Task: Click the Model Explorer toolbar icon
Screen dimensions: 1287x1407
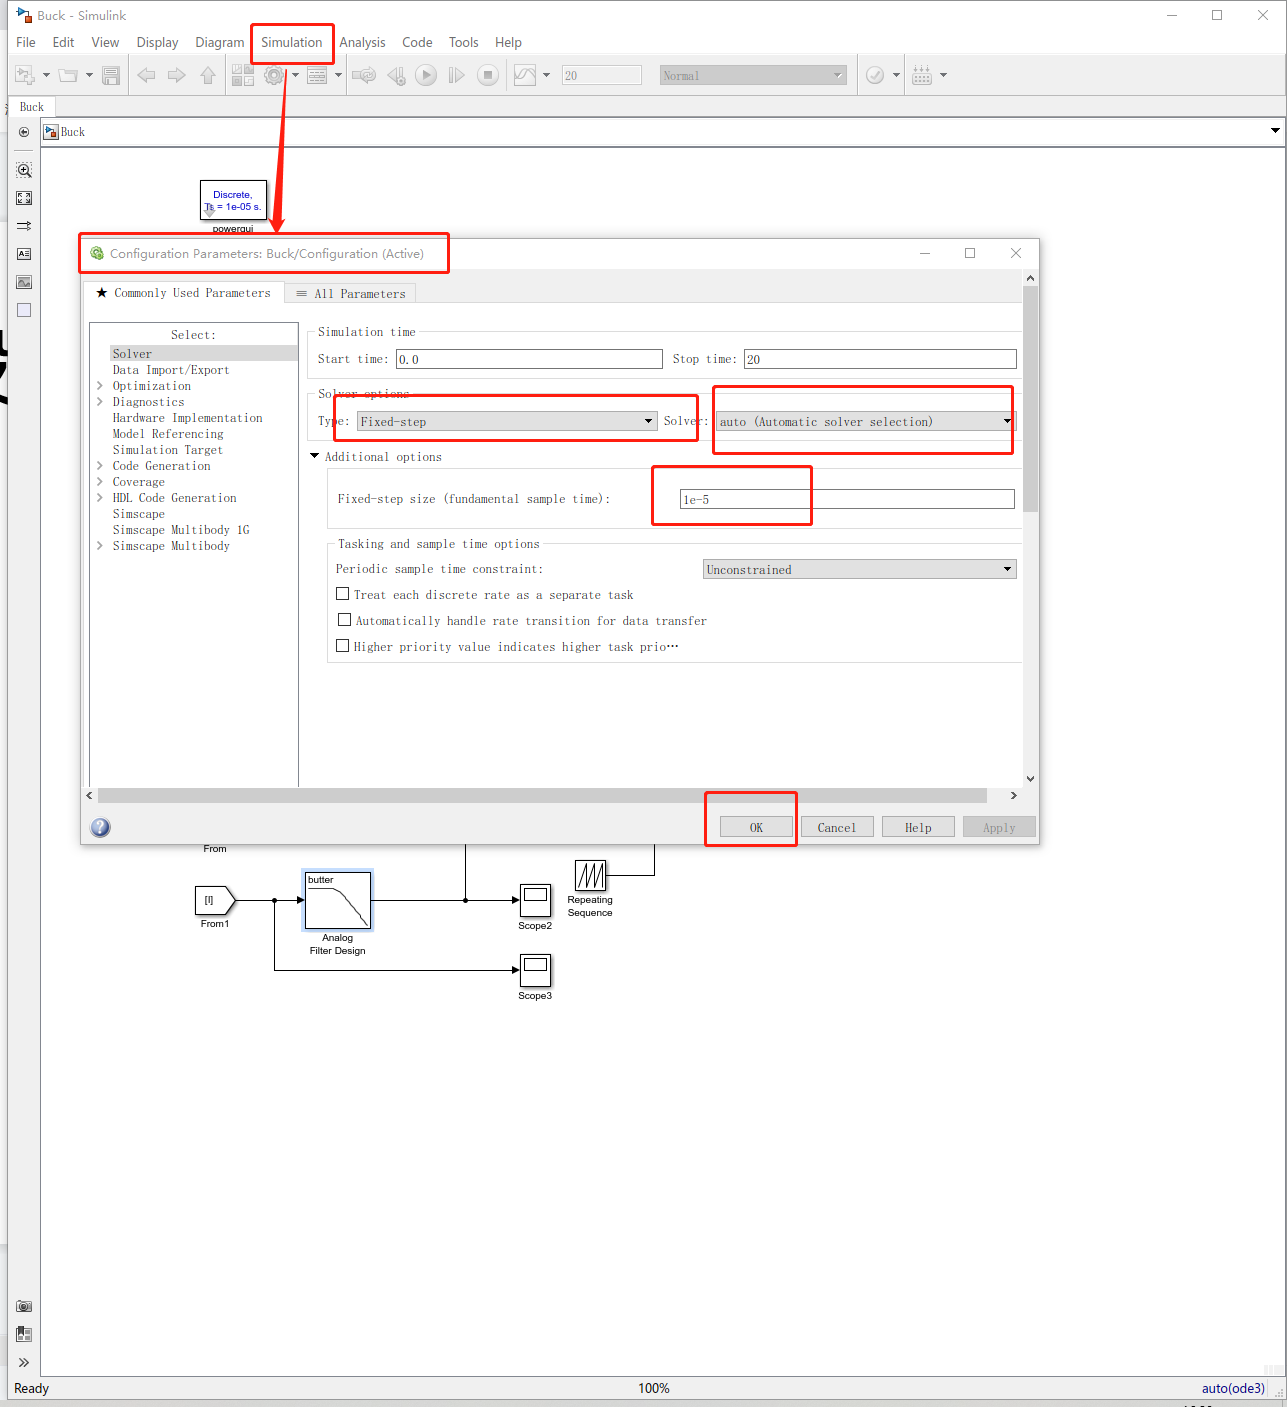Action: [x=317, y=75]
